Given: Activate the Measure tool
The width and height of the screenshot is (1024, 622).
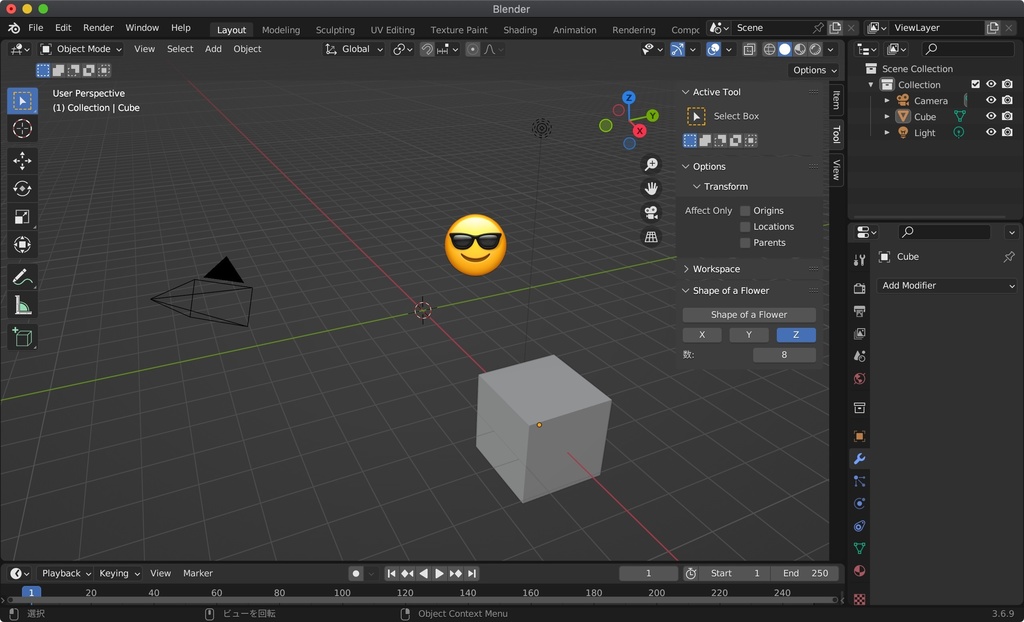Looking at the screenshot, I should tap(22, 305).
